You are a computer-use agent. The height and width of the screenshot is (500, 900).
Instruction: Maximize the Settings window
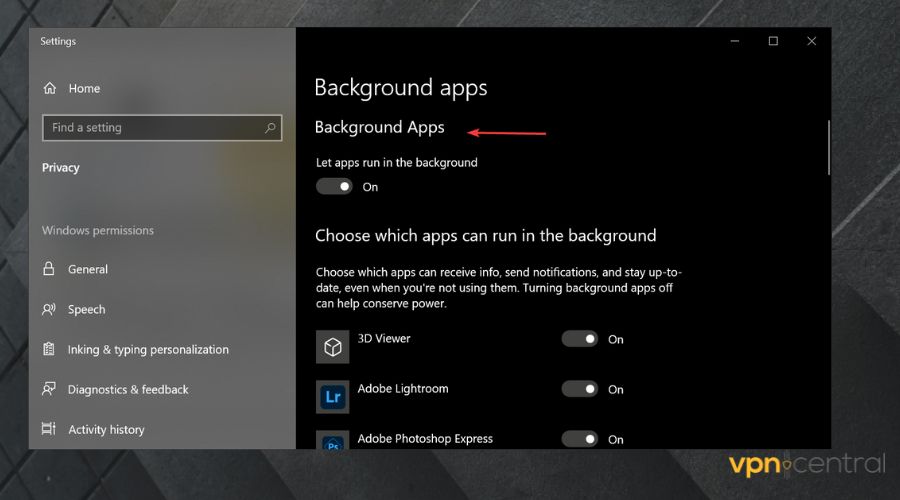[x=773, y=41]
